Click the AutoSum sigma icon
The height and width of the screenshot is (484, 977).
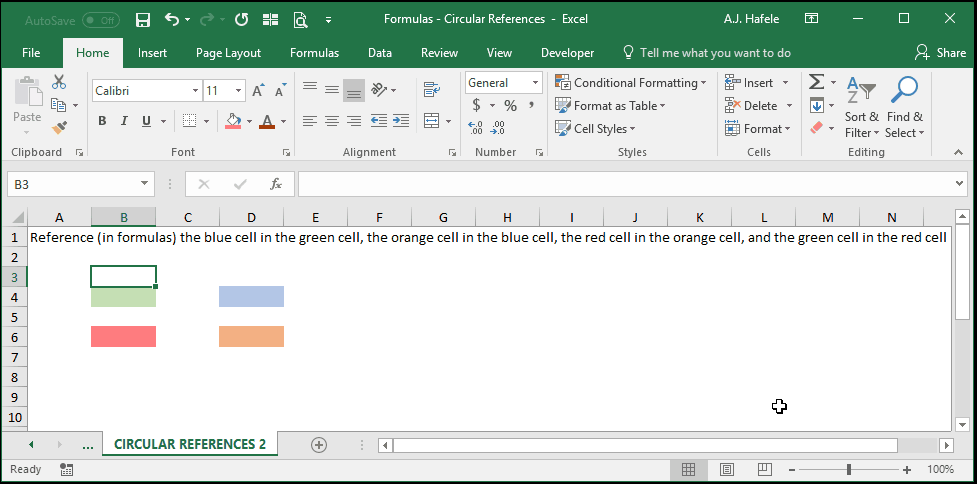point(816,82)
